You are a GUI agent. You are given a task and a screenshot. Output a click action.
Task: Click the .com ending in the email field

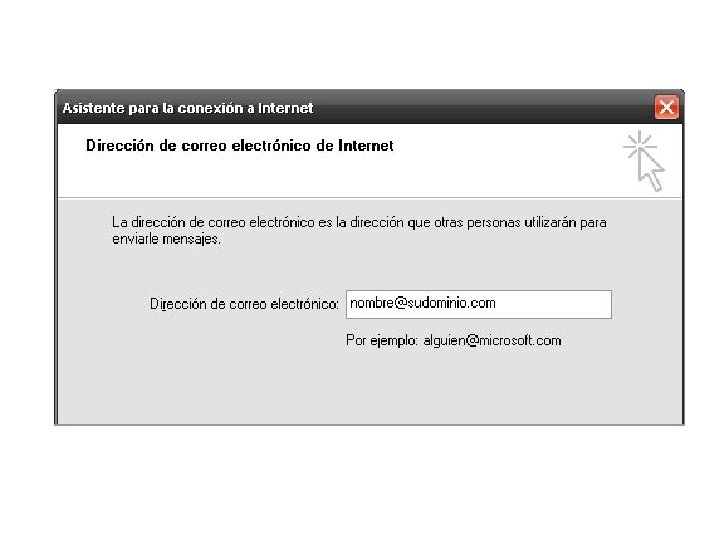pos(482,303)
